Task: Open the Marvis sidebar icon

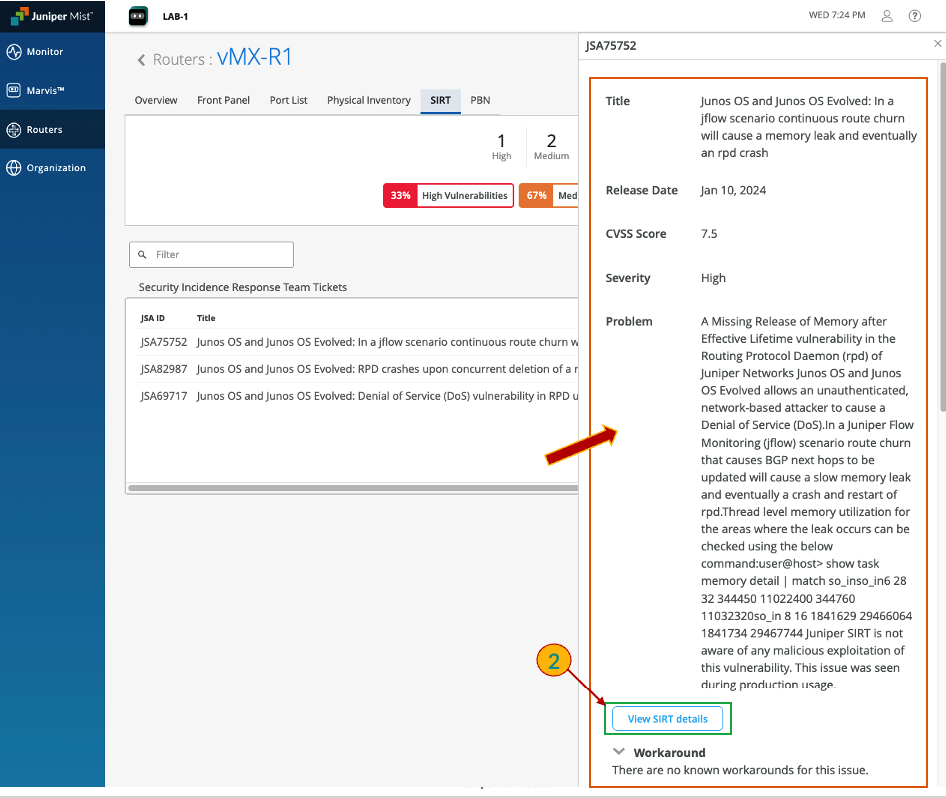Action: pos(14,90)
